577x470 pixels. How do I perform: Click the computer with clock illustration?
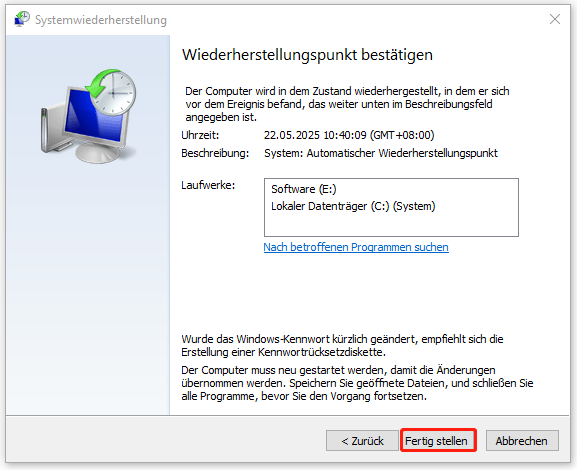[x=88, y=116]
